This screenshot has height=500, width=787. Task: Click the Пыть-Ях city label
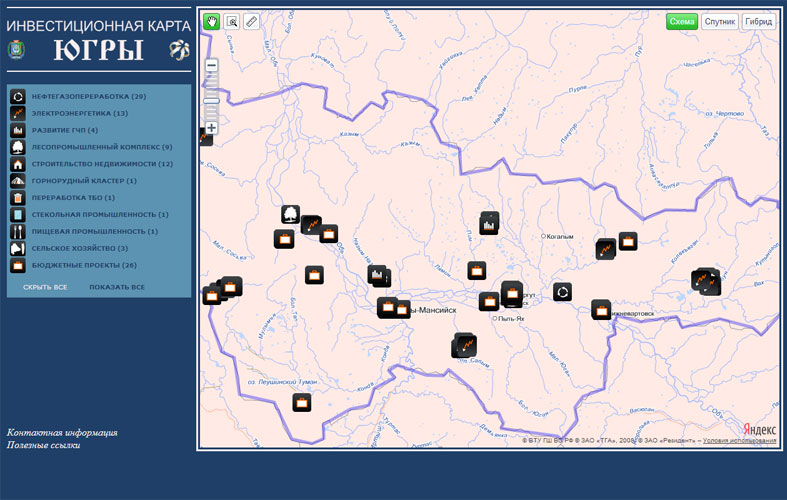pos(511,318)
